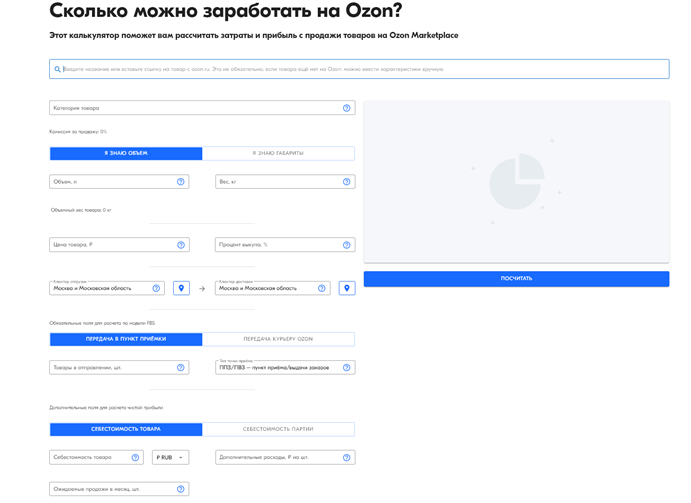Switch to Я ЗНАЮ ГАБАРИТЫ tab
This screenshot has height=503, width=691.
(278, 153)
